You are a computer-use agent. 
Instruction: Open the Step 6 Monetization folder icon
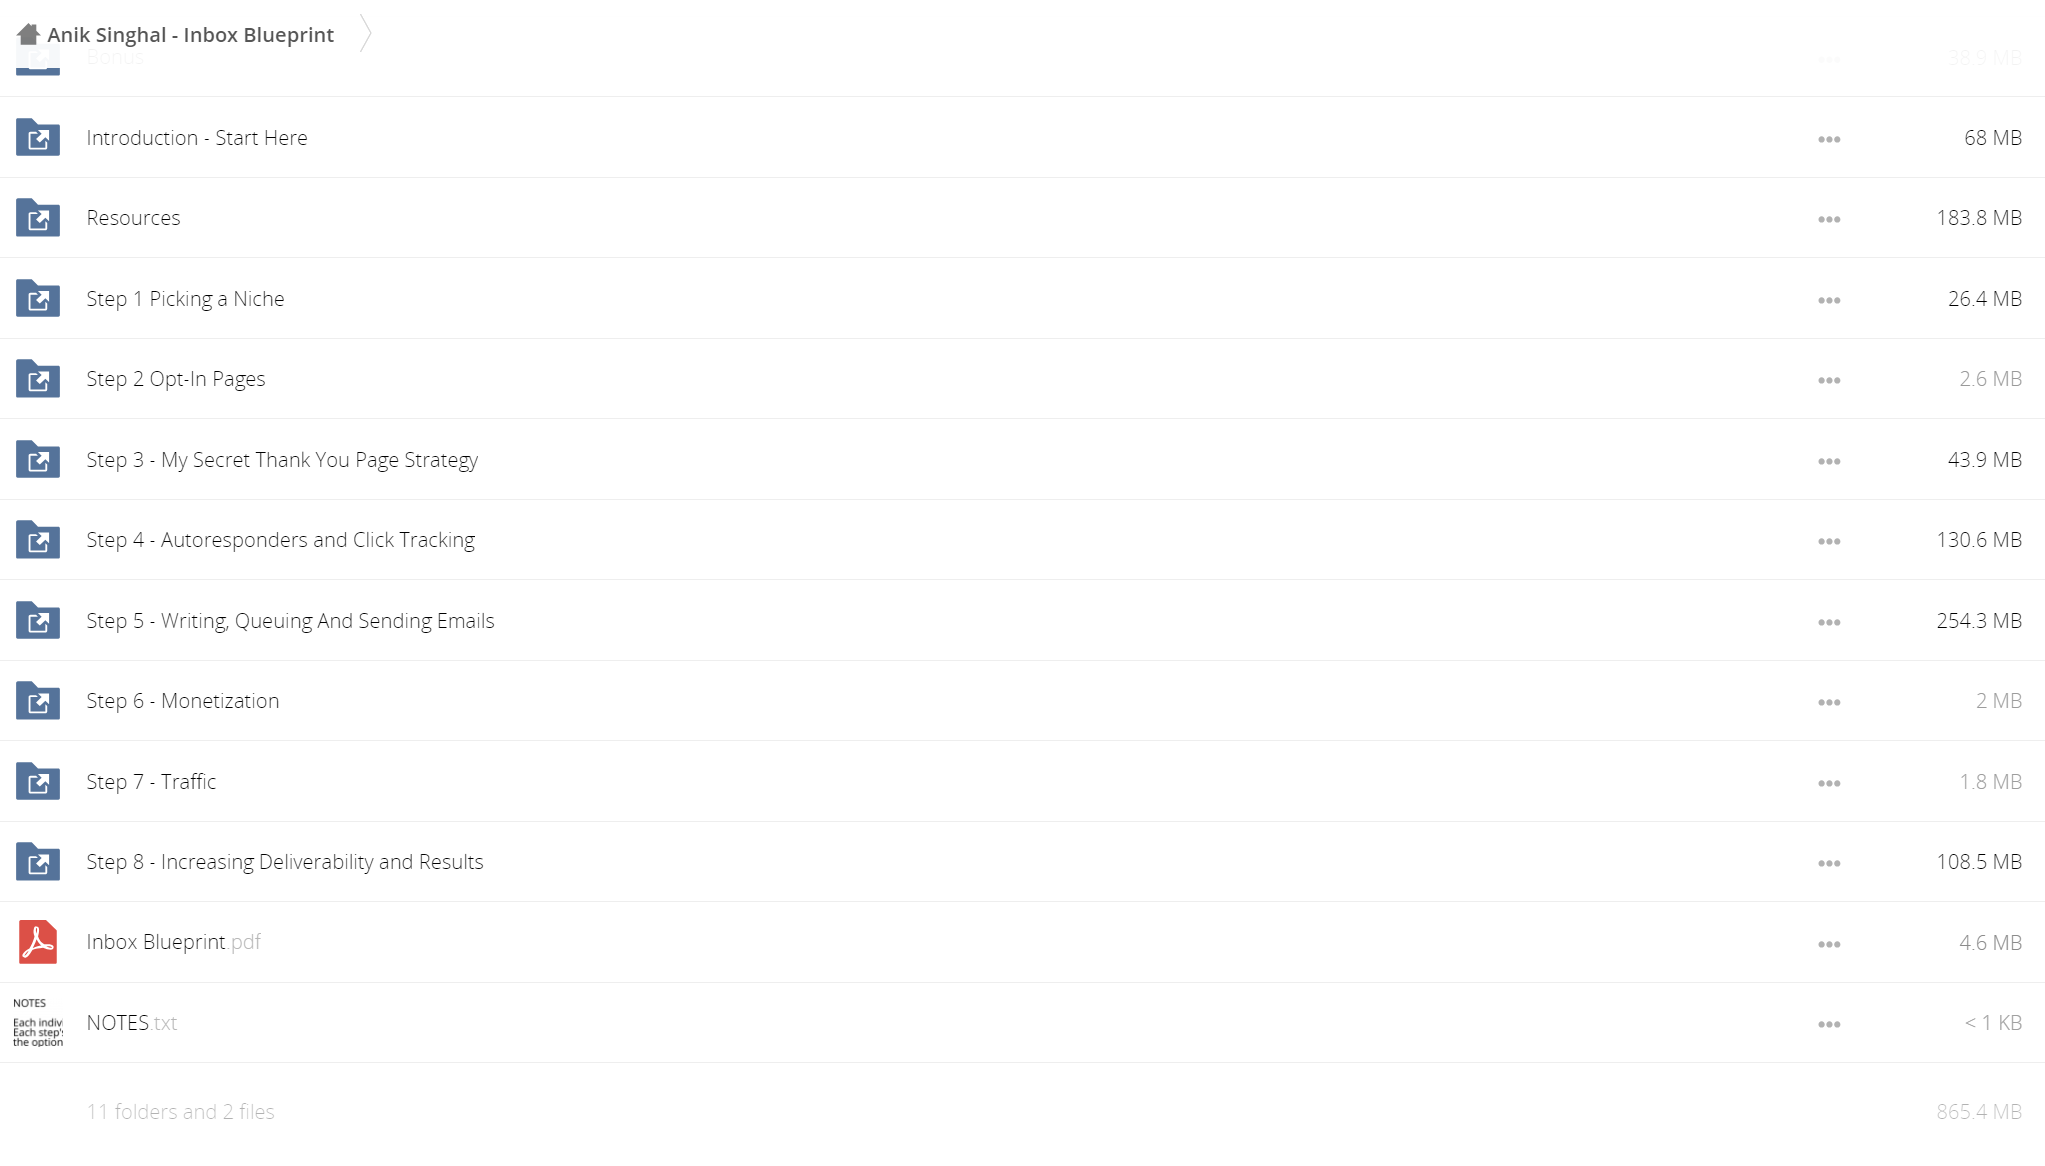coord(38,701)
